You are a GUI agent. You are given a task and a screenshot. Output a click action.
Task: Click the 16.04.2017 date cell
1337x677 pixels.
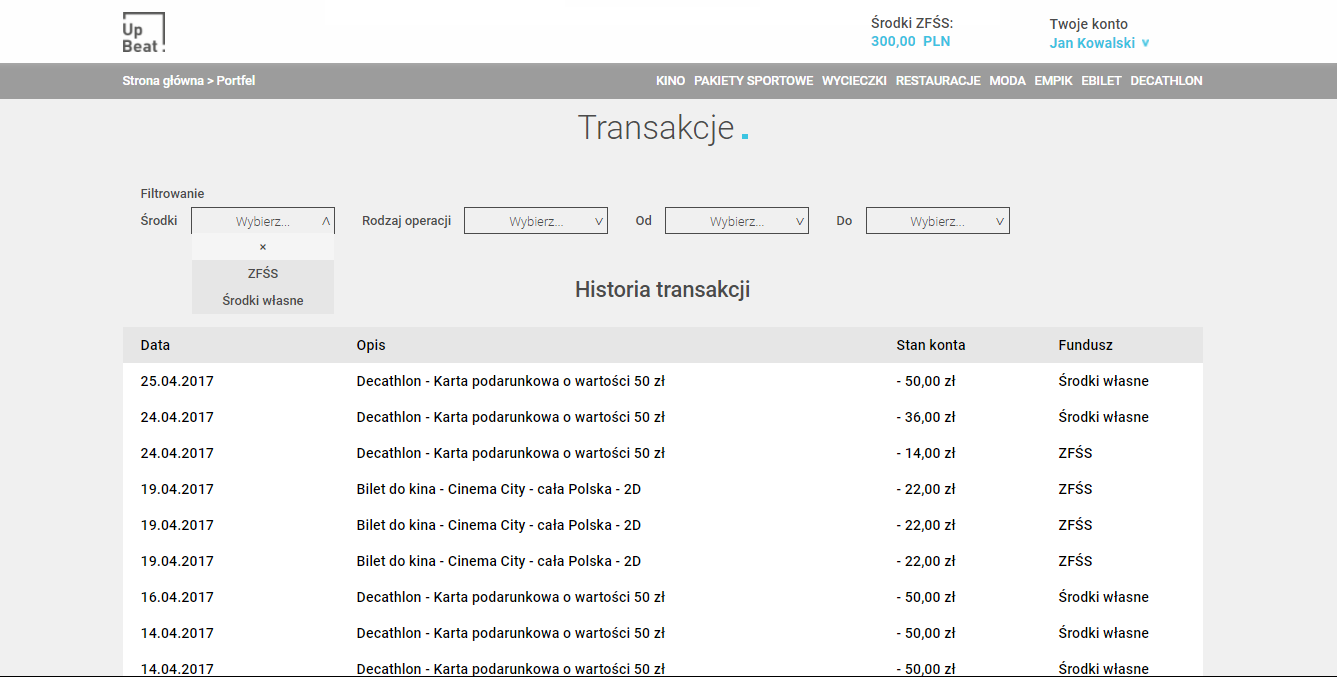point(177,597)
